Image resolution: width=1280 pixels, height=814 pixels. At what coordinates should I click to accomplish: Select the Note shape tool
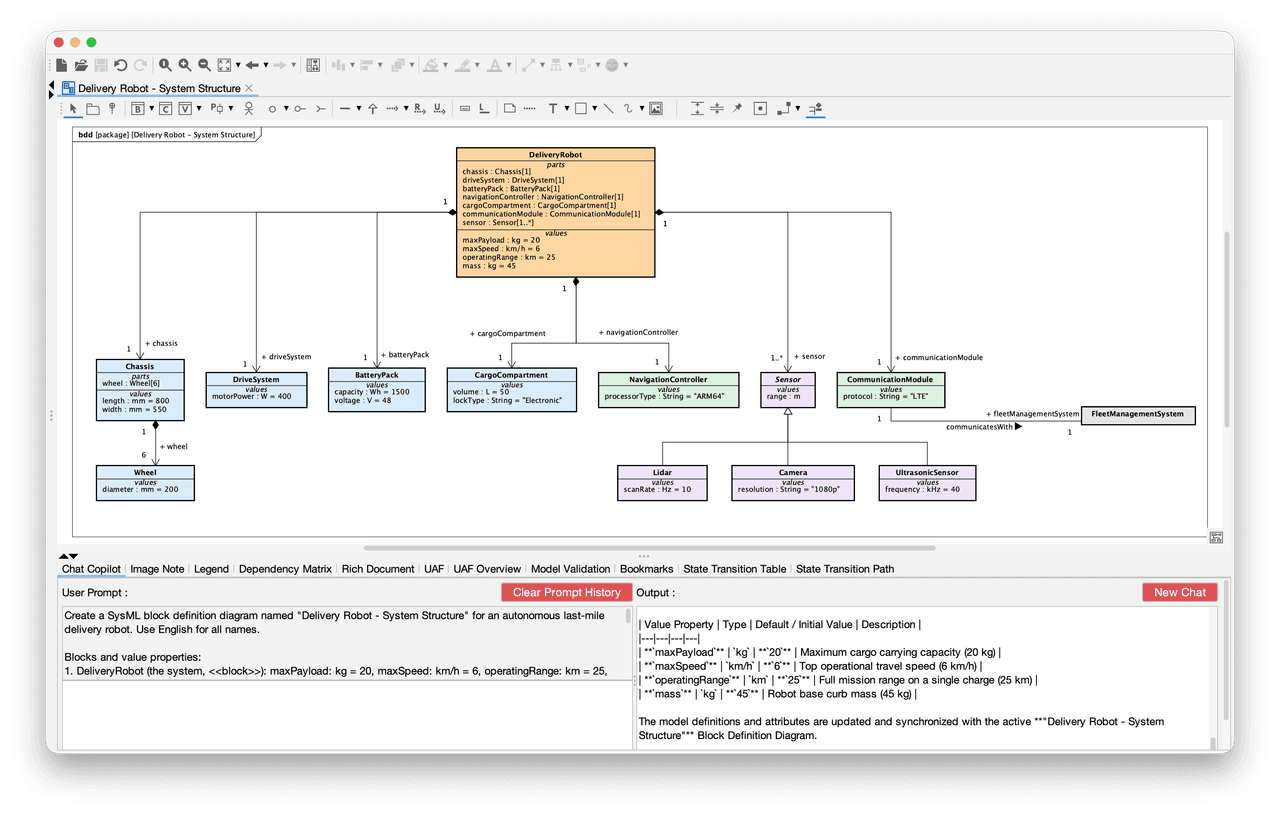(510, 108)
